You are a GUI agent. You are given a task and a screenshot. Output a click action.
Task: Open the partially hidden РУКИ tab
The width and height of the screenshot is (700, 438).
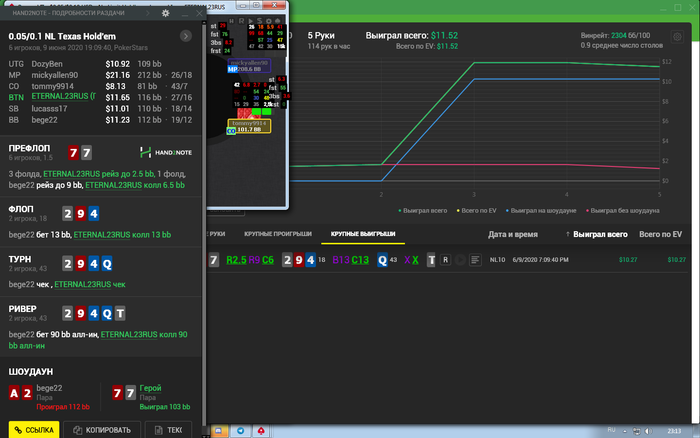tap(217, 234)
